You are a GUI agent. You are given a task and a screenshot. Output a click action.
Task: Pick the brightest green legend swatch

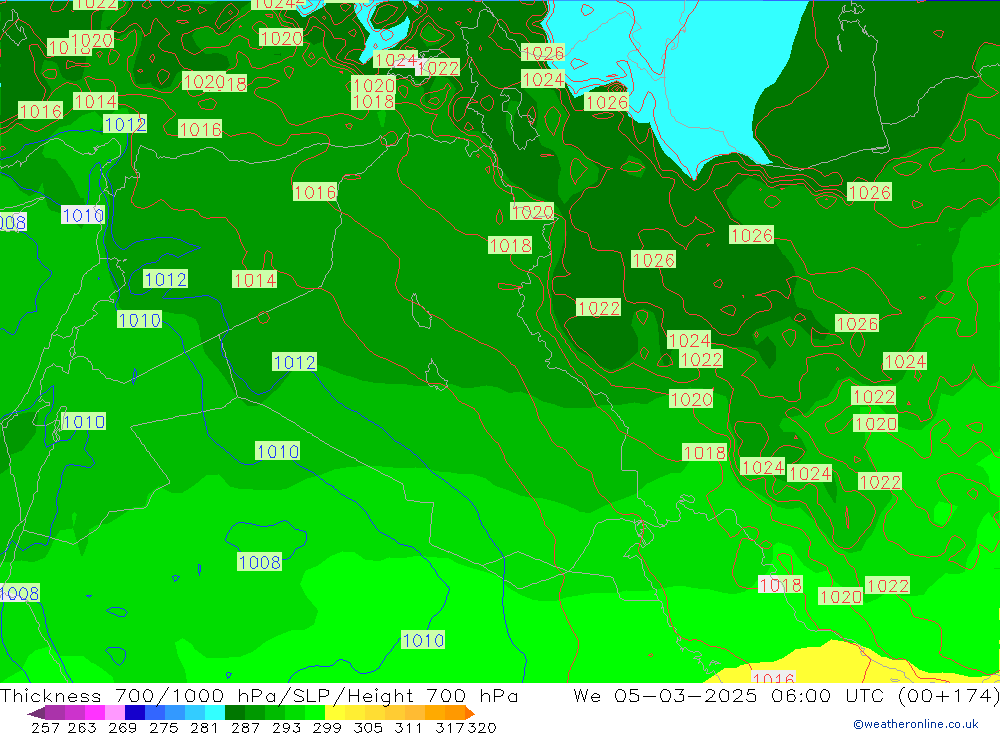click(315, 713)
